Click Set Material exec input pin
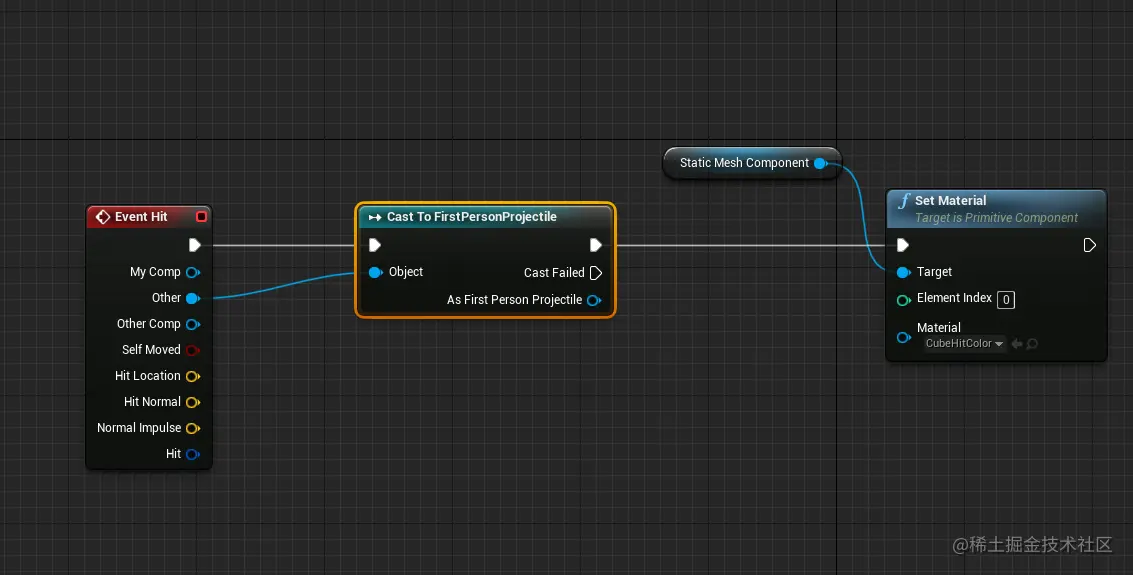 pyautogui.click(x=902, y=246)
